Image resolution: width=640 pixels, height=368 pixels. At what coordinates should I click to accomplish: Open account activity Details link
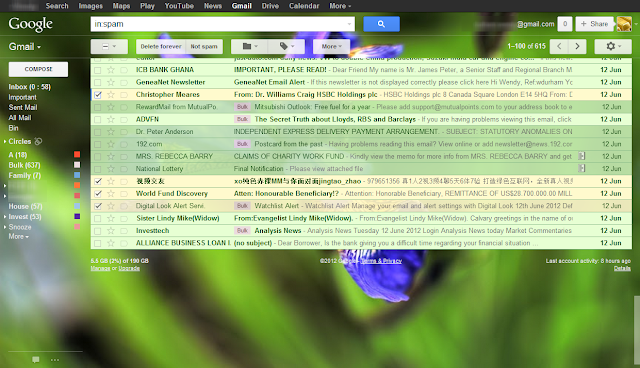pos(622,268)
